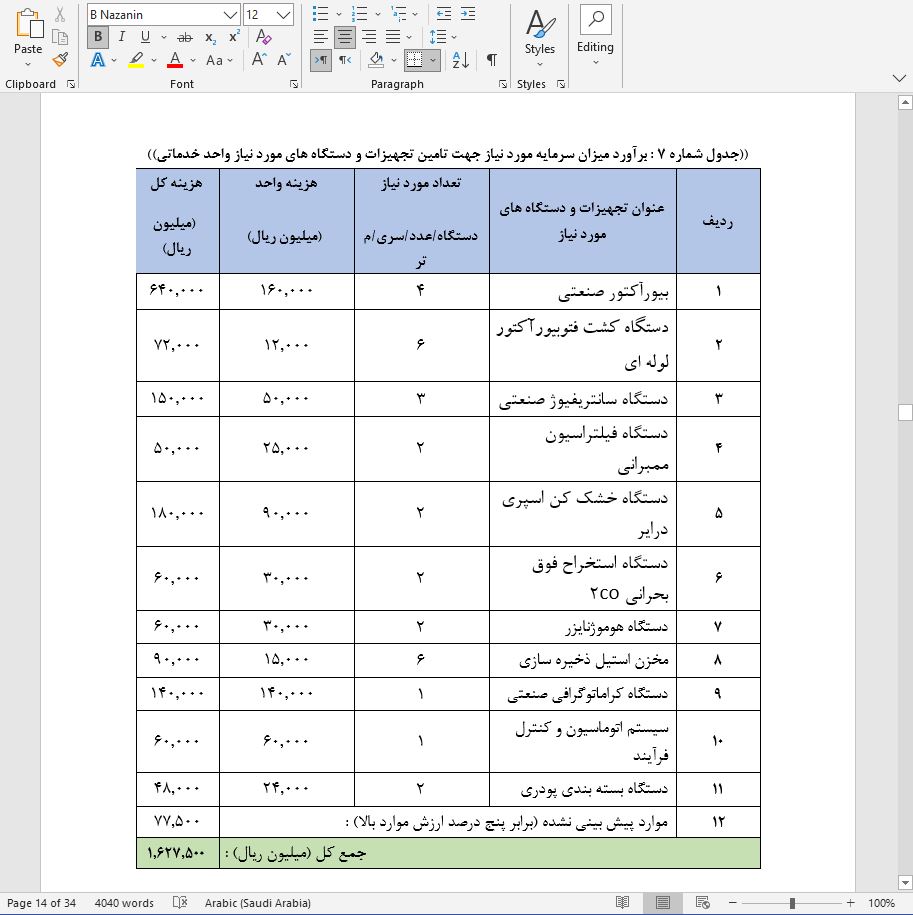The width and height of the screenshot is (913, 915).
Task: Show paragraph marks with the pilcrow icon
Action: (x=491, y=60)
